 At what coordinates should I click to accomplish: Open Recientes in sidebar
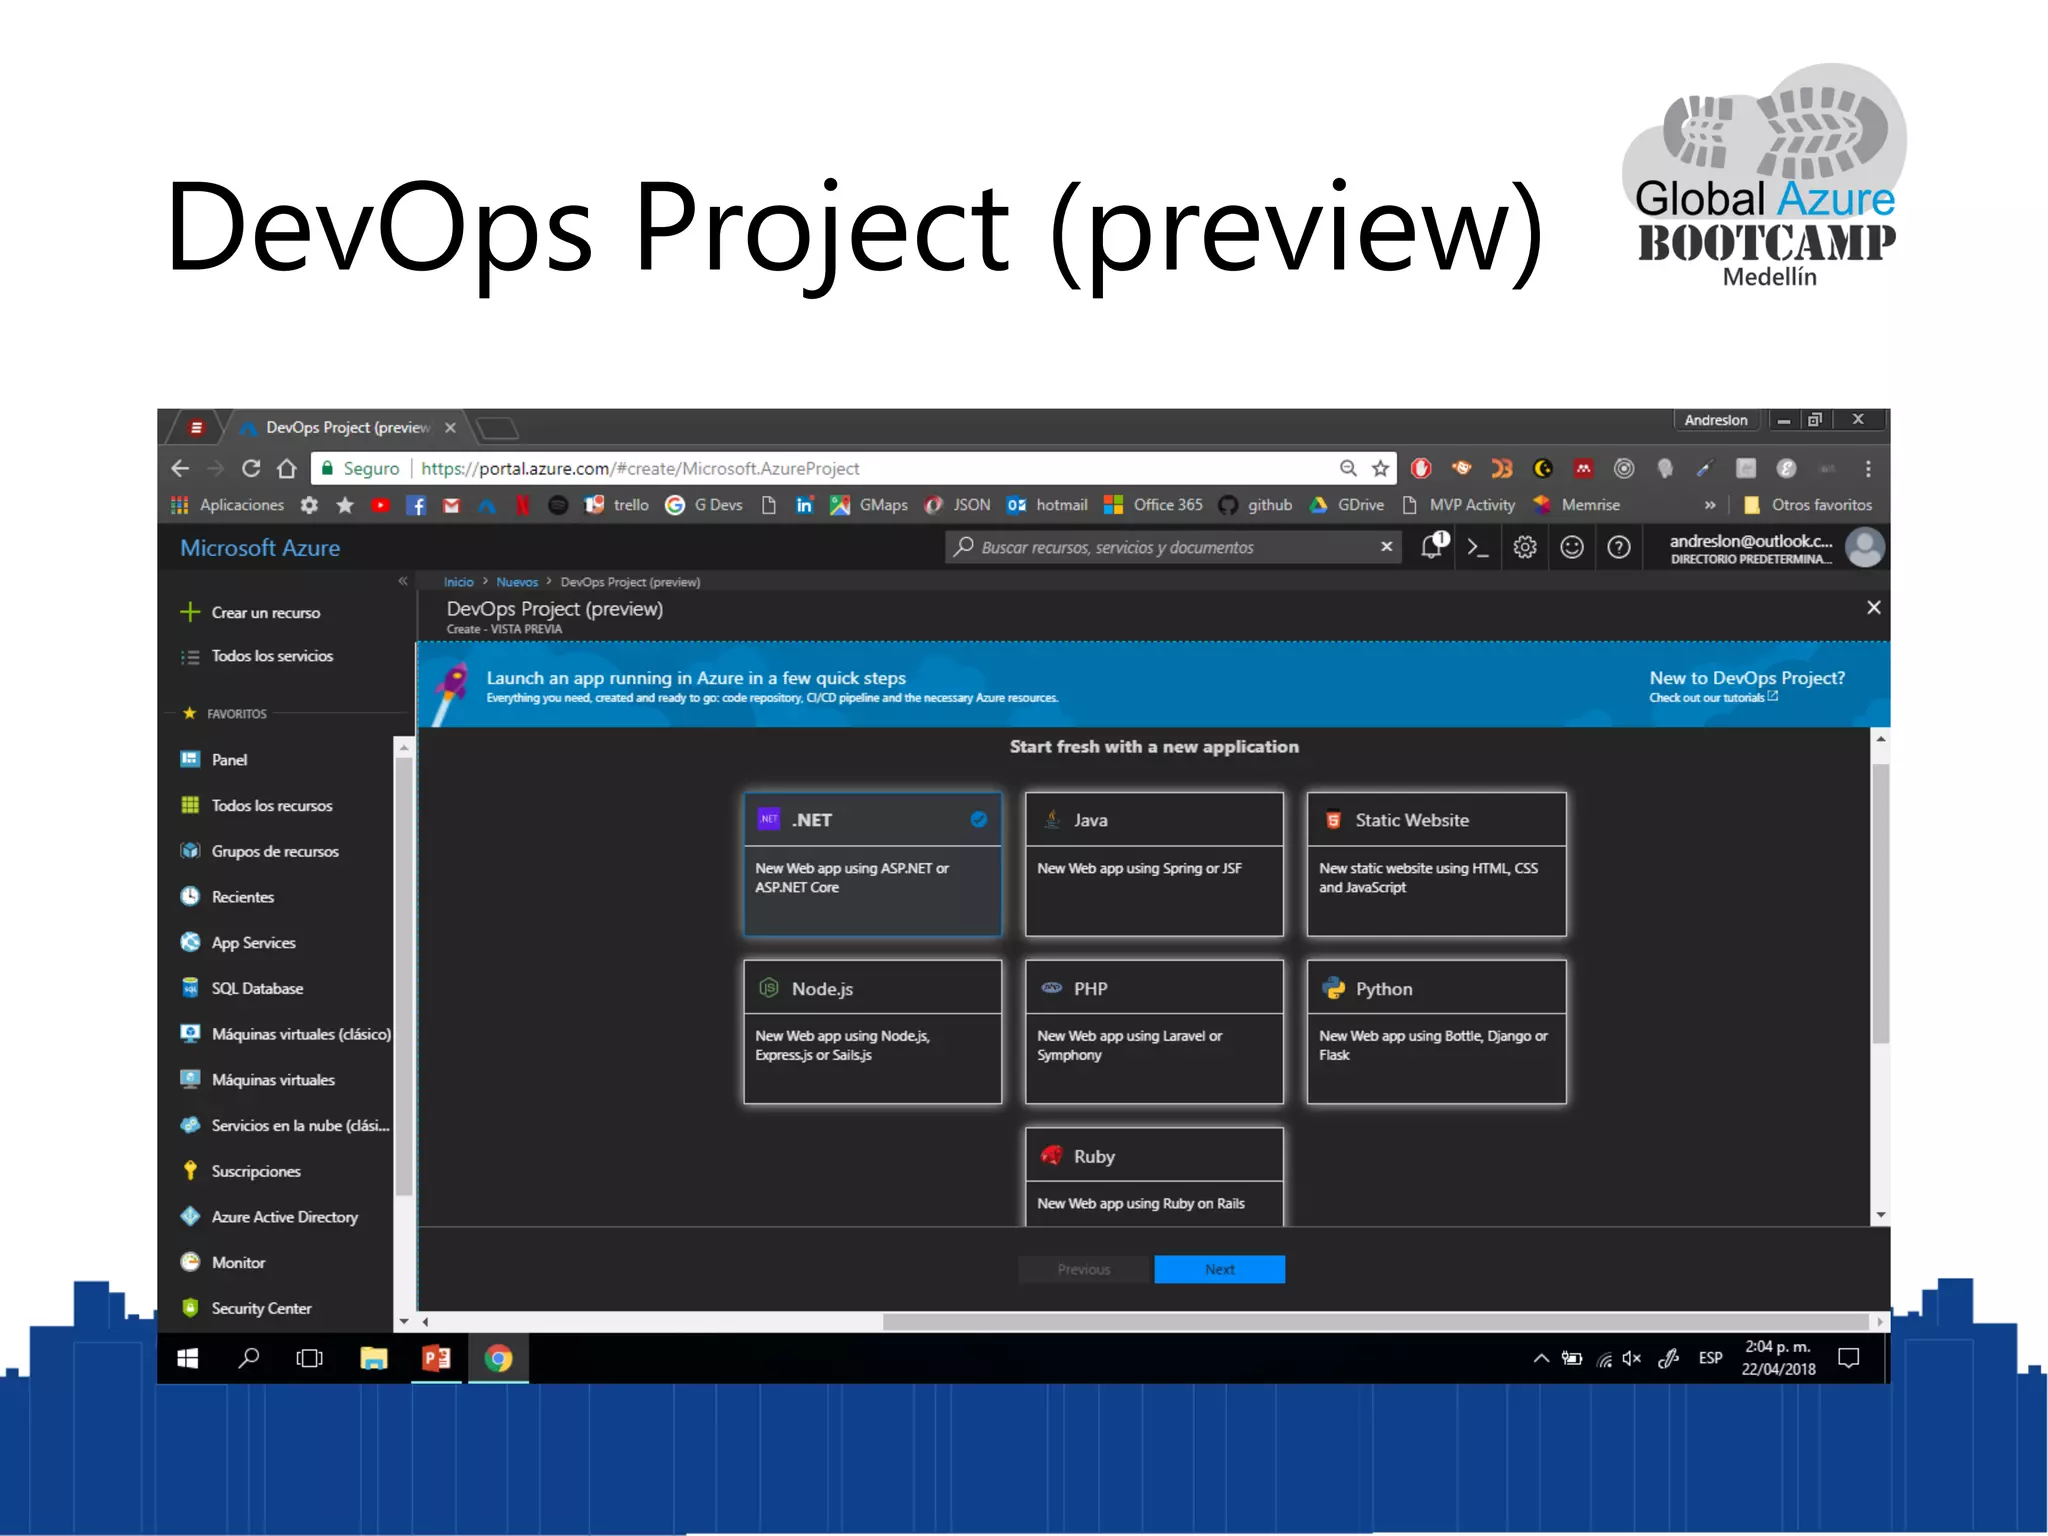(x=227, y=897)
